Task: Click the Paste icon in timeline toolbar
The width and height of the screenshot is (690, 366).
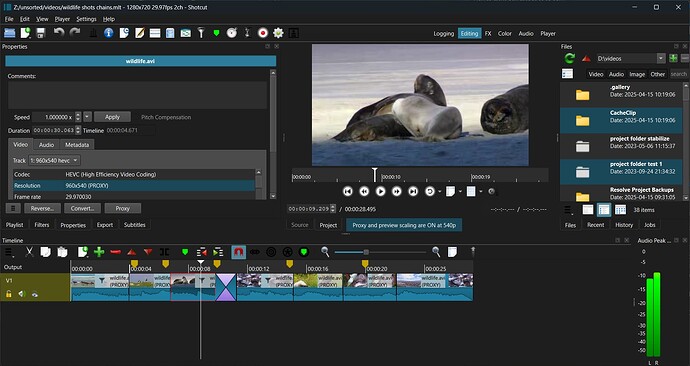Action: (x=62, y=252)
